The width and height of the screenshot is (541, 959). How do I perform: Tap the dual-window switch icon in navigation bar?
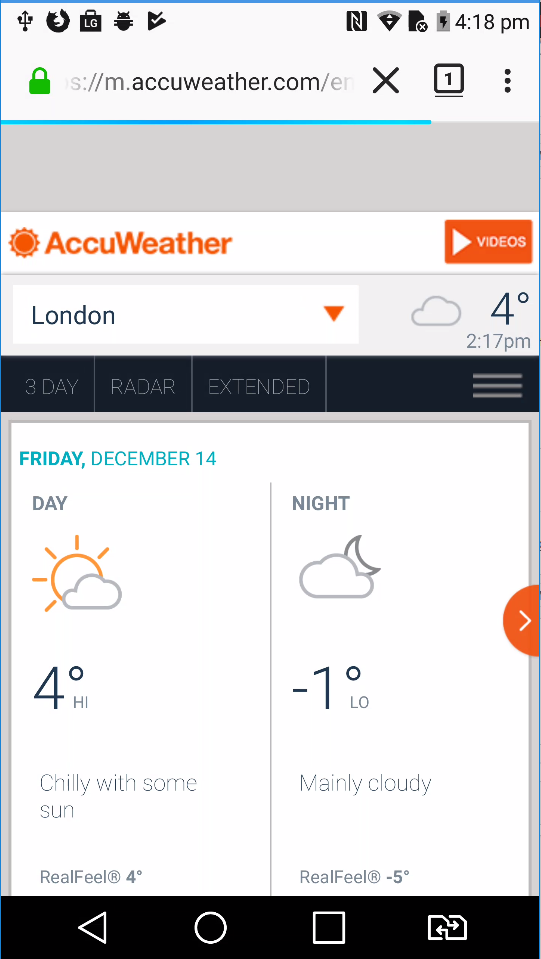447,927
